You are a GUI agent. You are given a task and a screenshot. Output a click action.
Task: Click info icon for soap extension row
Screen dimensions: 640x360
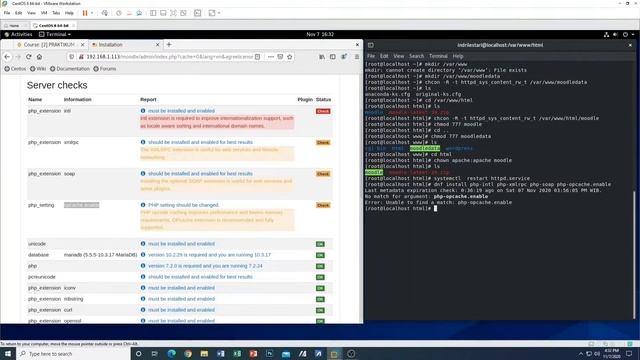coord(143,173)
